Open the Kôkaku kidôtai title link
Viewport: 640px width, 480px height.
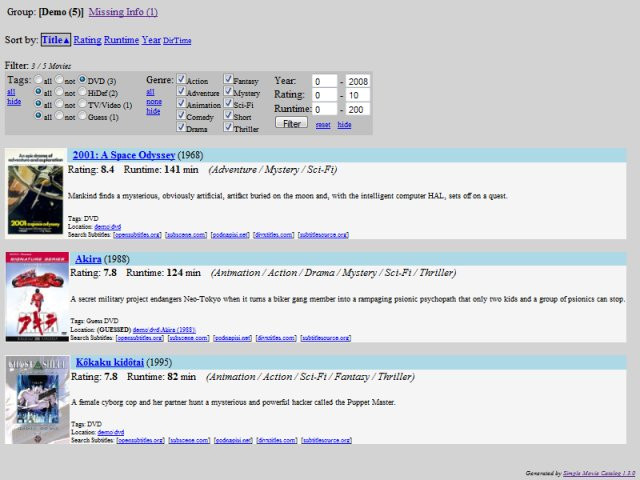click(110, 362)
